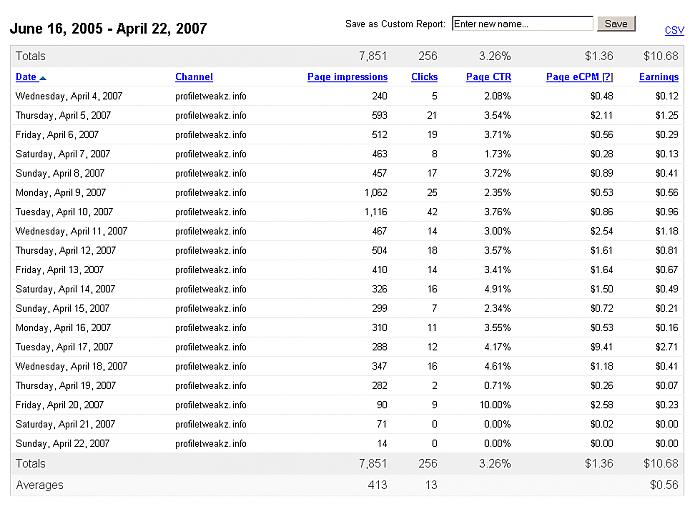The width and height of the screenshot is (700, 509).
Task: Select date 'Tuesday, April 17, 2007'
Action: (x=64, y=347)
